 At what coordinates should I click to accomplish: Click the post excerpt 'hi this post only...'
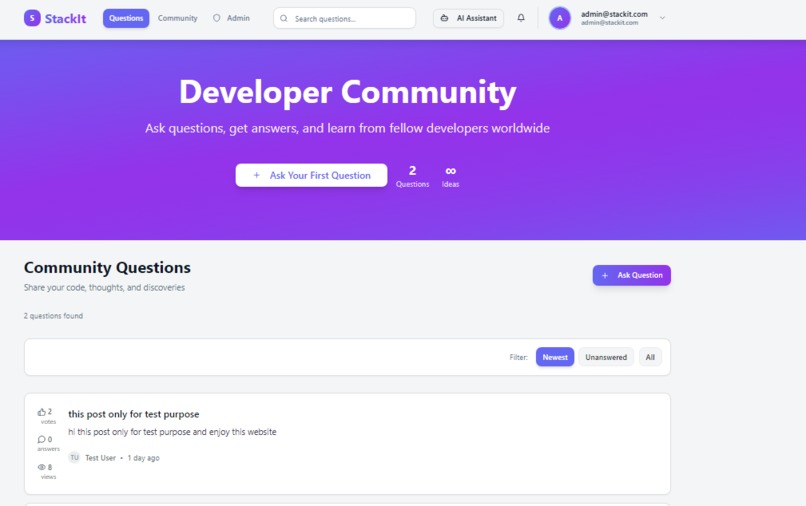[172, 432]
